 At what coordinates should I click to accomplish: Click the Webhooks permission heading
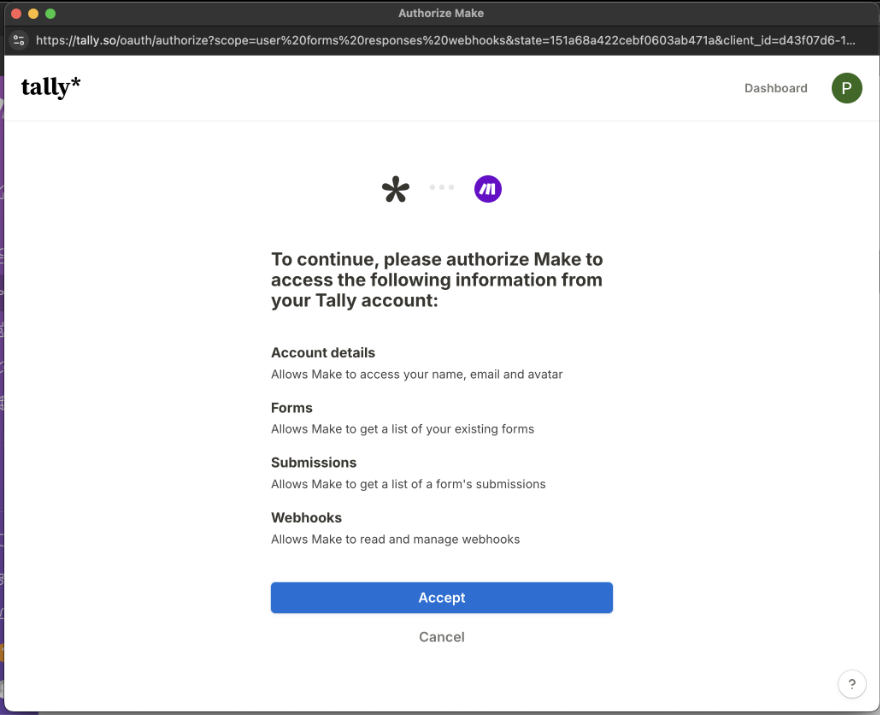click(x=306, y=518)
